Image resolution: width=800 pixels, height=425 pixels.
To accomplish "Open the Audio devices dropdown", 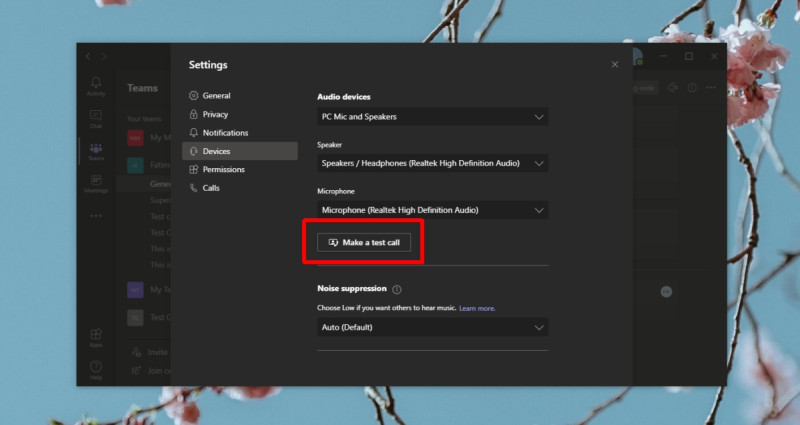I will point(433,117).
